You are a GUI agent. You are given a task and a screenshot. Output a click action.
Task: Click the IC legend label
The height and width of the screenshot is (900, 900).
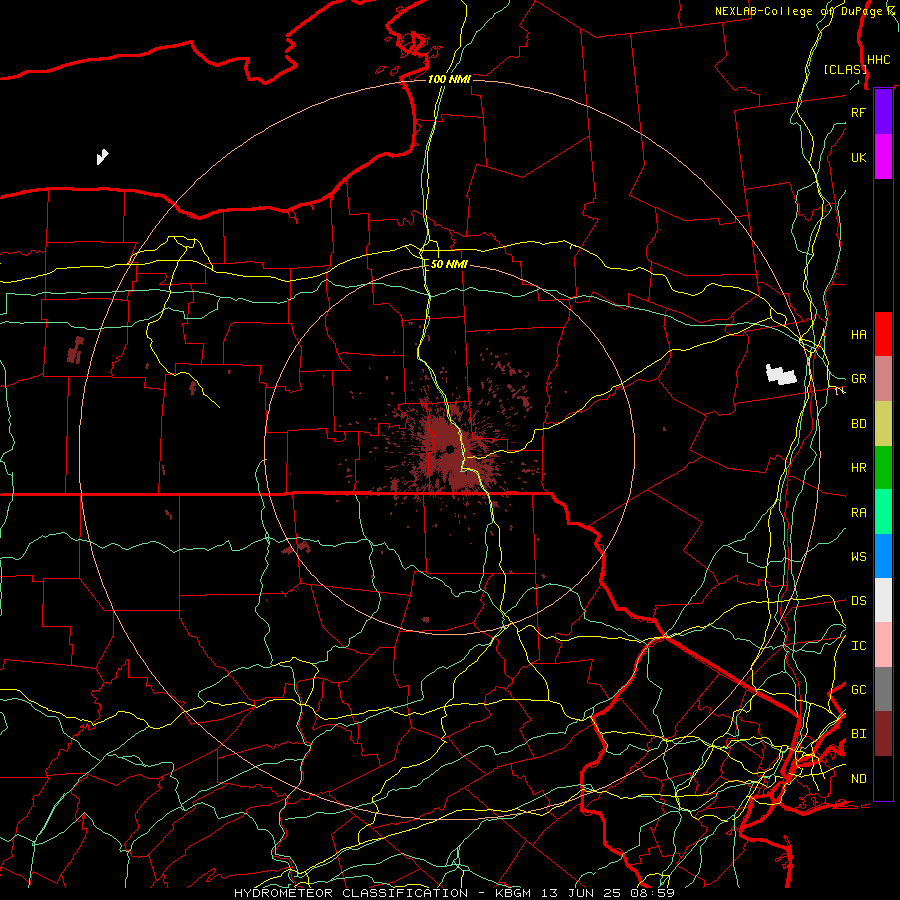[x=858, y=646]
